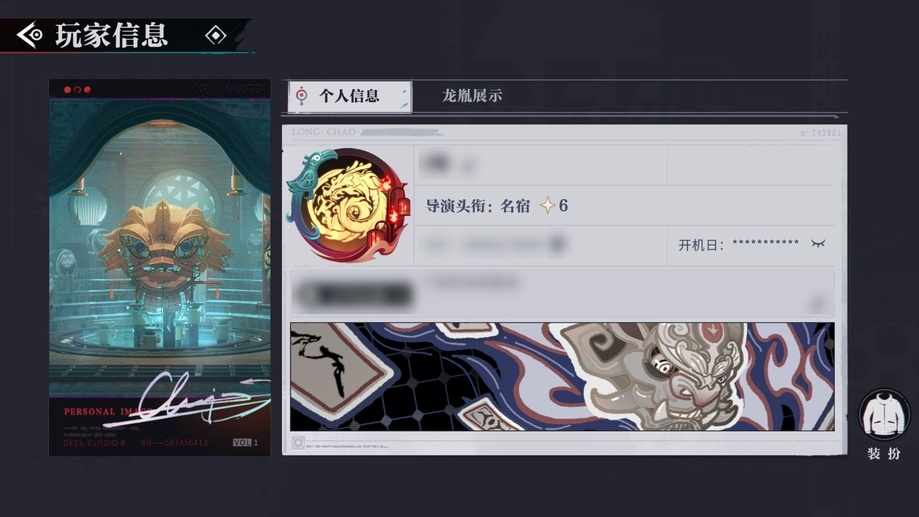Tap the star icon beside level 6
The image size is (919, 517).
click(547, 205)
